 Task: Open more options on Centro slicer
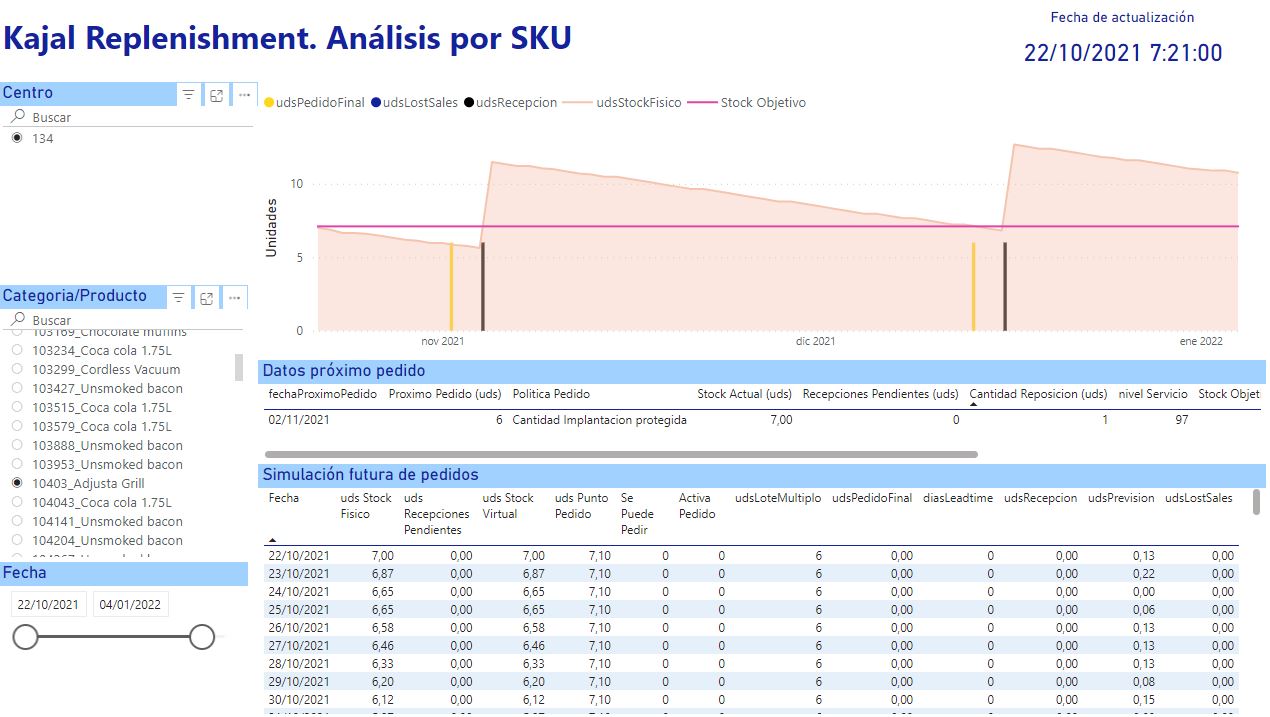pyautogui.click(x=244, y=95)
